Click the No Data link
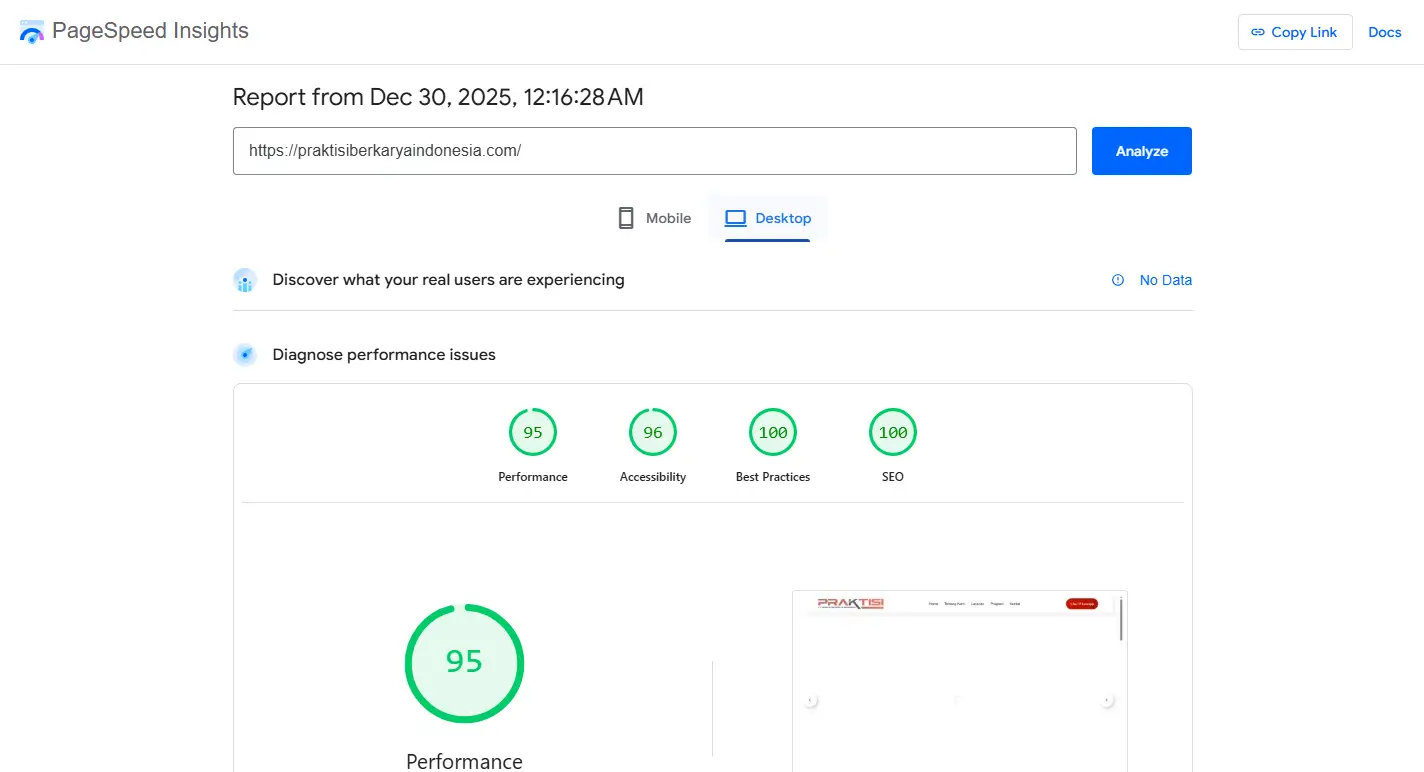The image size is (1424, 772). pyautogui.click(x=1165, y=280)
